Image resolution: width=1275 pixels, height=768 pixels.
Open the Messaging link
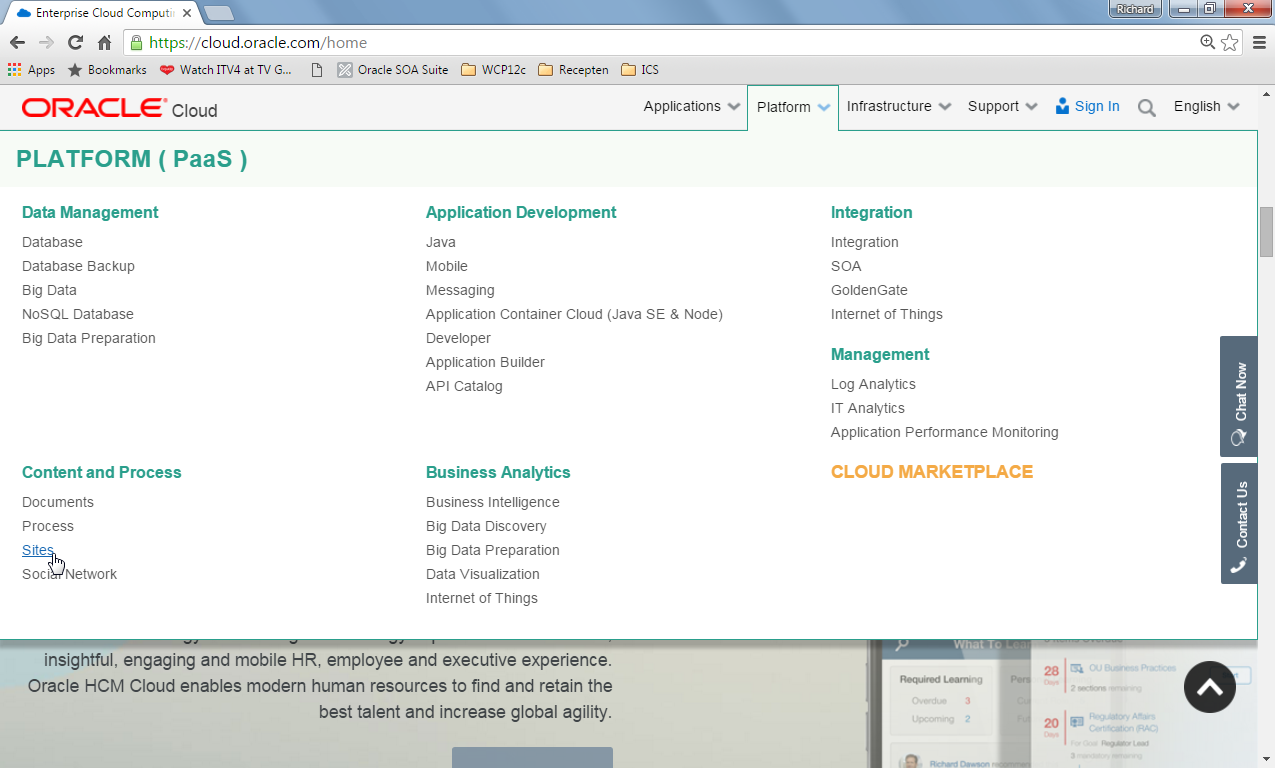460,290
